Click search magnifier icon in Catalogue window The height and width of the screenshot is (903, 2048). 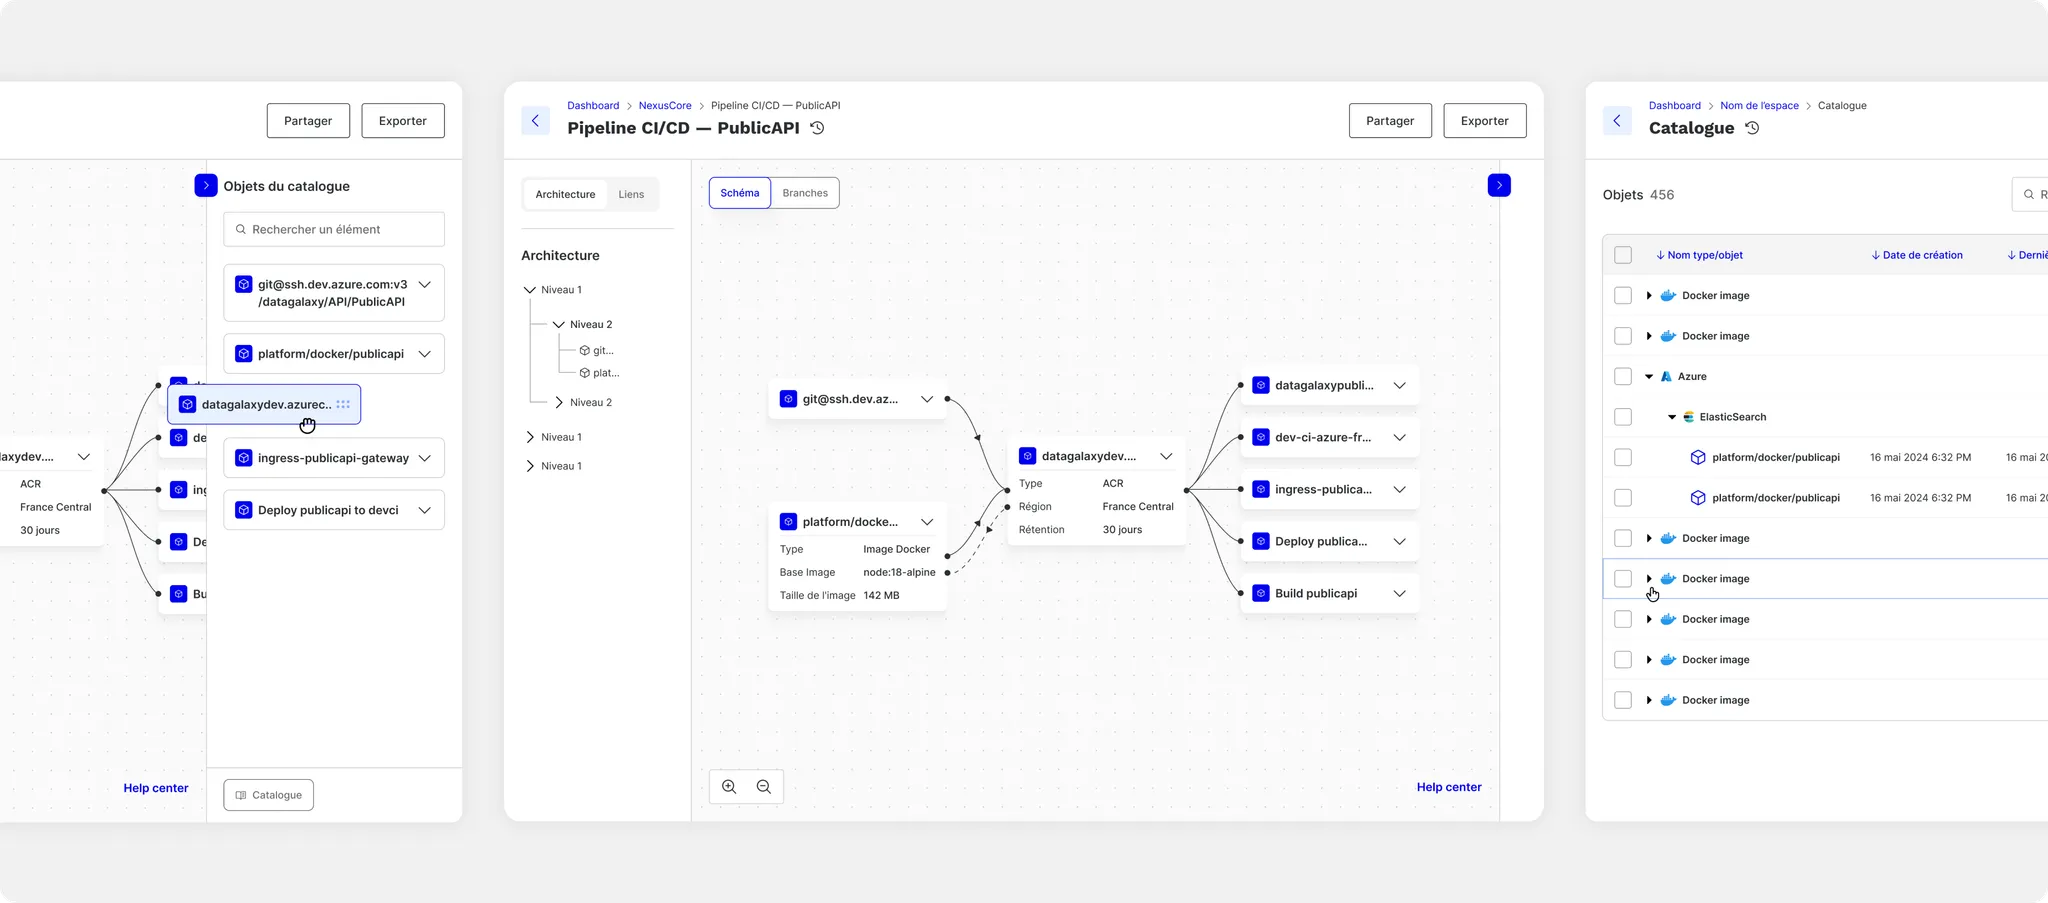2029,195
